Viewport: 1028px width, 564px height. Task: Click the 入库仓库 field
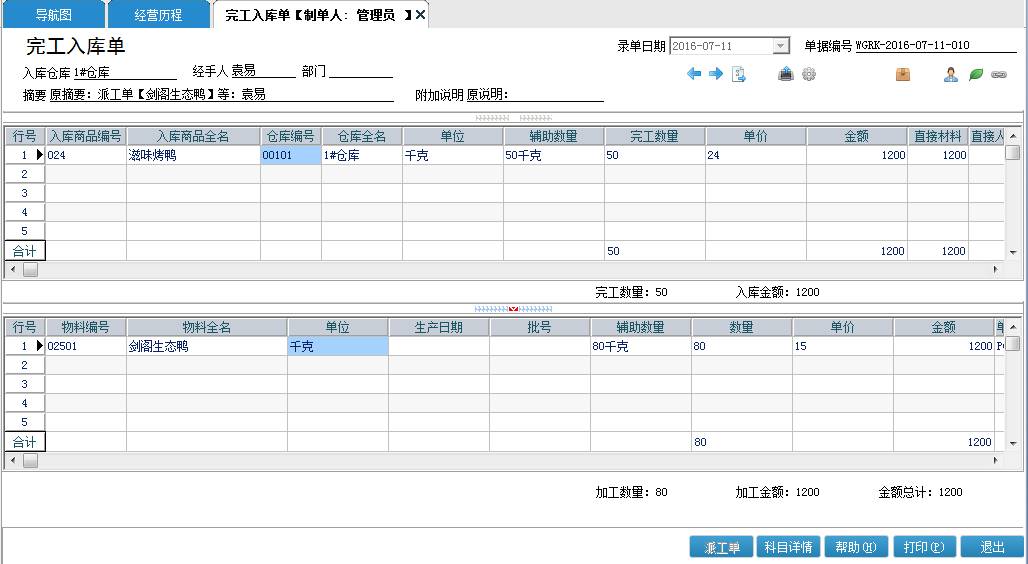tap(125, 72)
